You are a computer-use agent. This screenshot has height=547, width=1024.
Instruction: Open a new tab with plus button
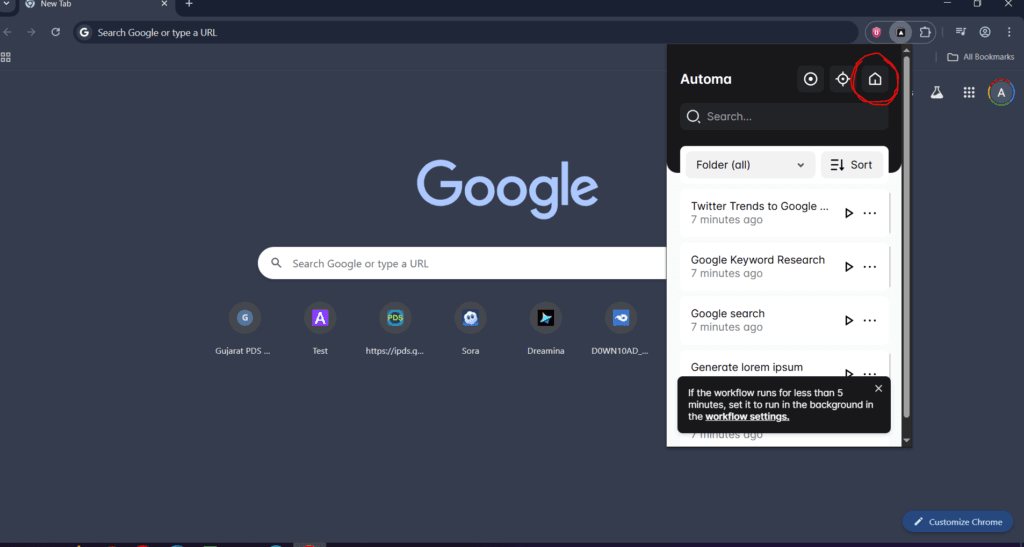pos(189,5)
